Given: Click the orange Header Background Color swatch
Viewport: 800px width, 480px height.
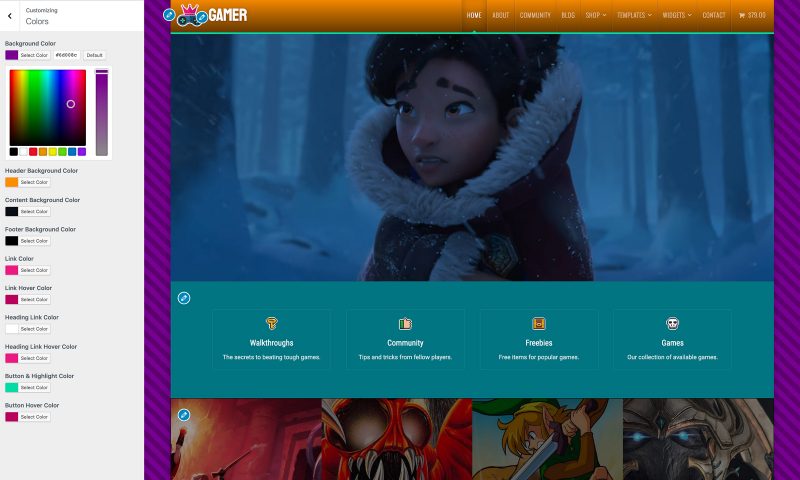Looking at the screenshot, I should click(12, 182).
